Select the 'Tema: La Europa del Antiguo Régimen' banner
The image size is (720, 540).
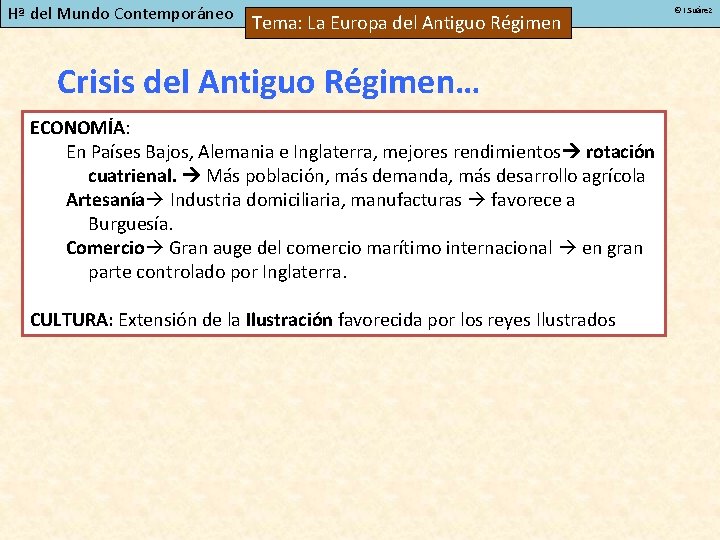pyautogui.click(x=408, y=23)
